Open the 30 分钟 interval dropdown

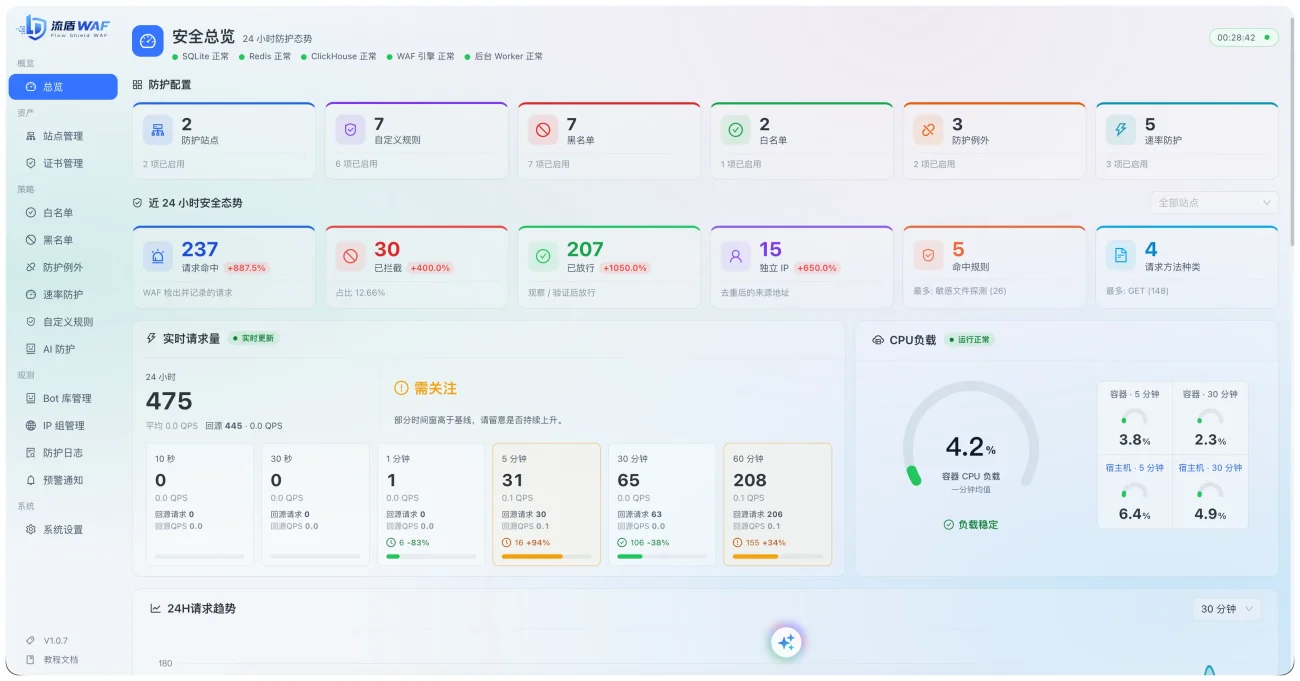pyautogui.click(x=1226, y=608)
